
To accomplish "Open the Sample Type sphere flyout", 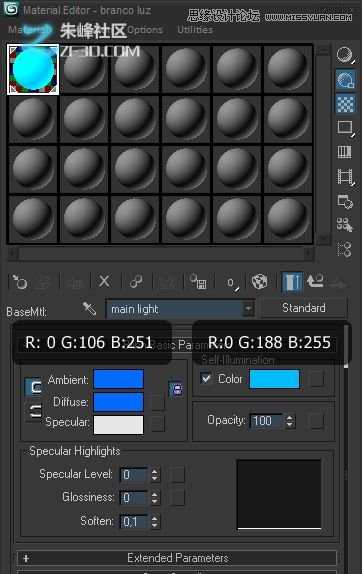I will point(345,56).
